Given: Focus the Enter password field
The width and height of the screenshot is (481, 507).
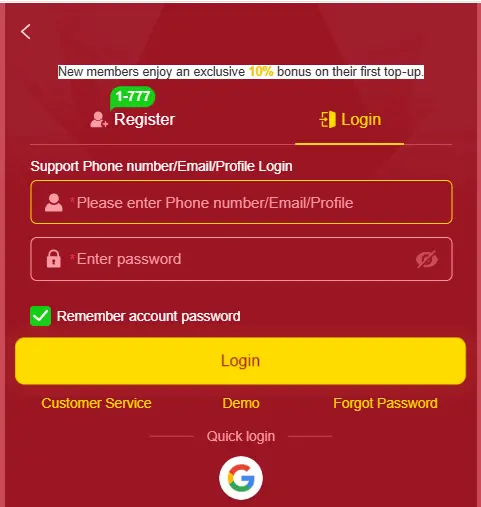Looking at the screenshot, I should [x=241, y=259].
